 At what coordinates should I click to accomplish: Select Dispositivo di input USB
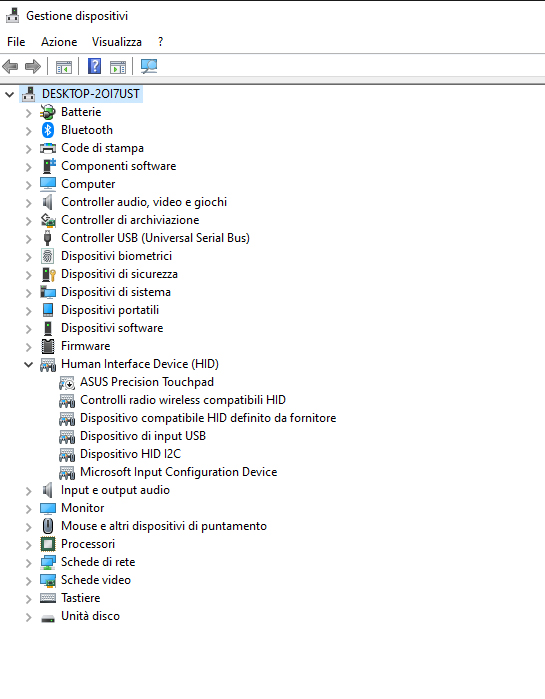(143, 436)
